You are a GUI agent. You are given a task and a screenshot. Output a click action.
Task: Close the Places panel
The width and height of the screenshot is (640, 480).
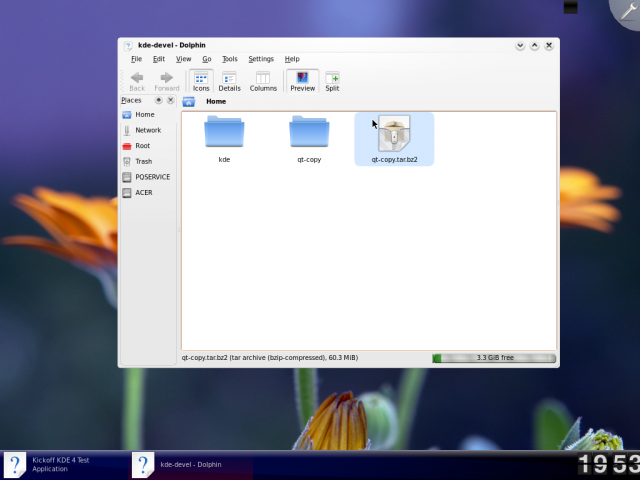point(171,100)
